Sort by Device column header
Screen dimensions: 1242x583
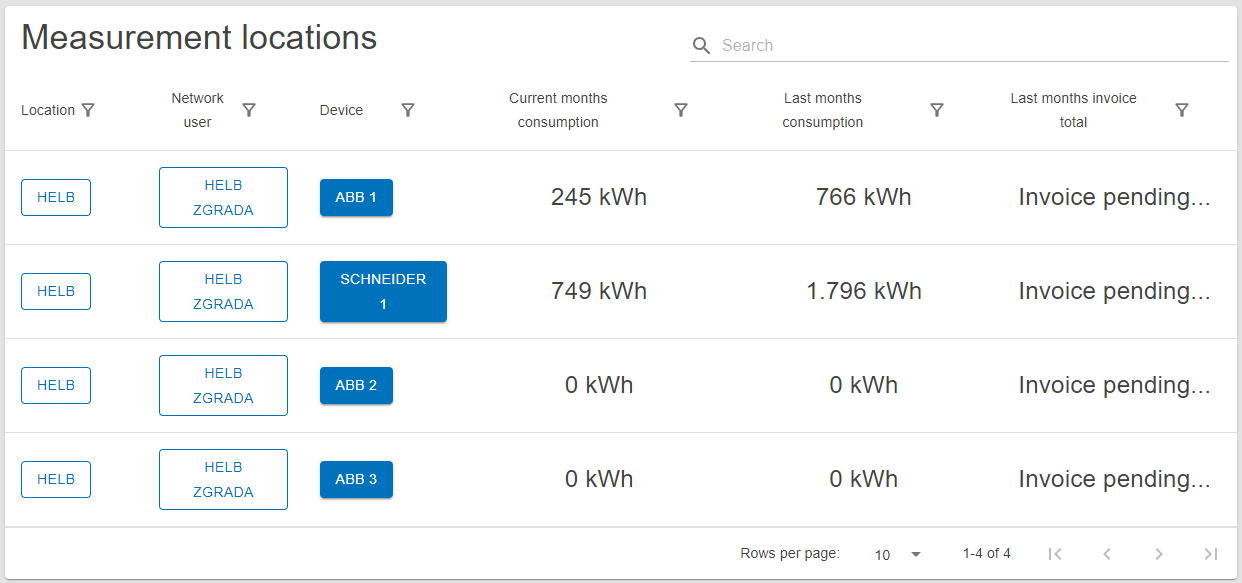point(341,110)
